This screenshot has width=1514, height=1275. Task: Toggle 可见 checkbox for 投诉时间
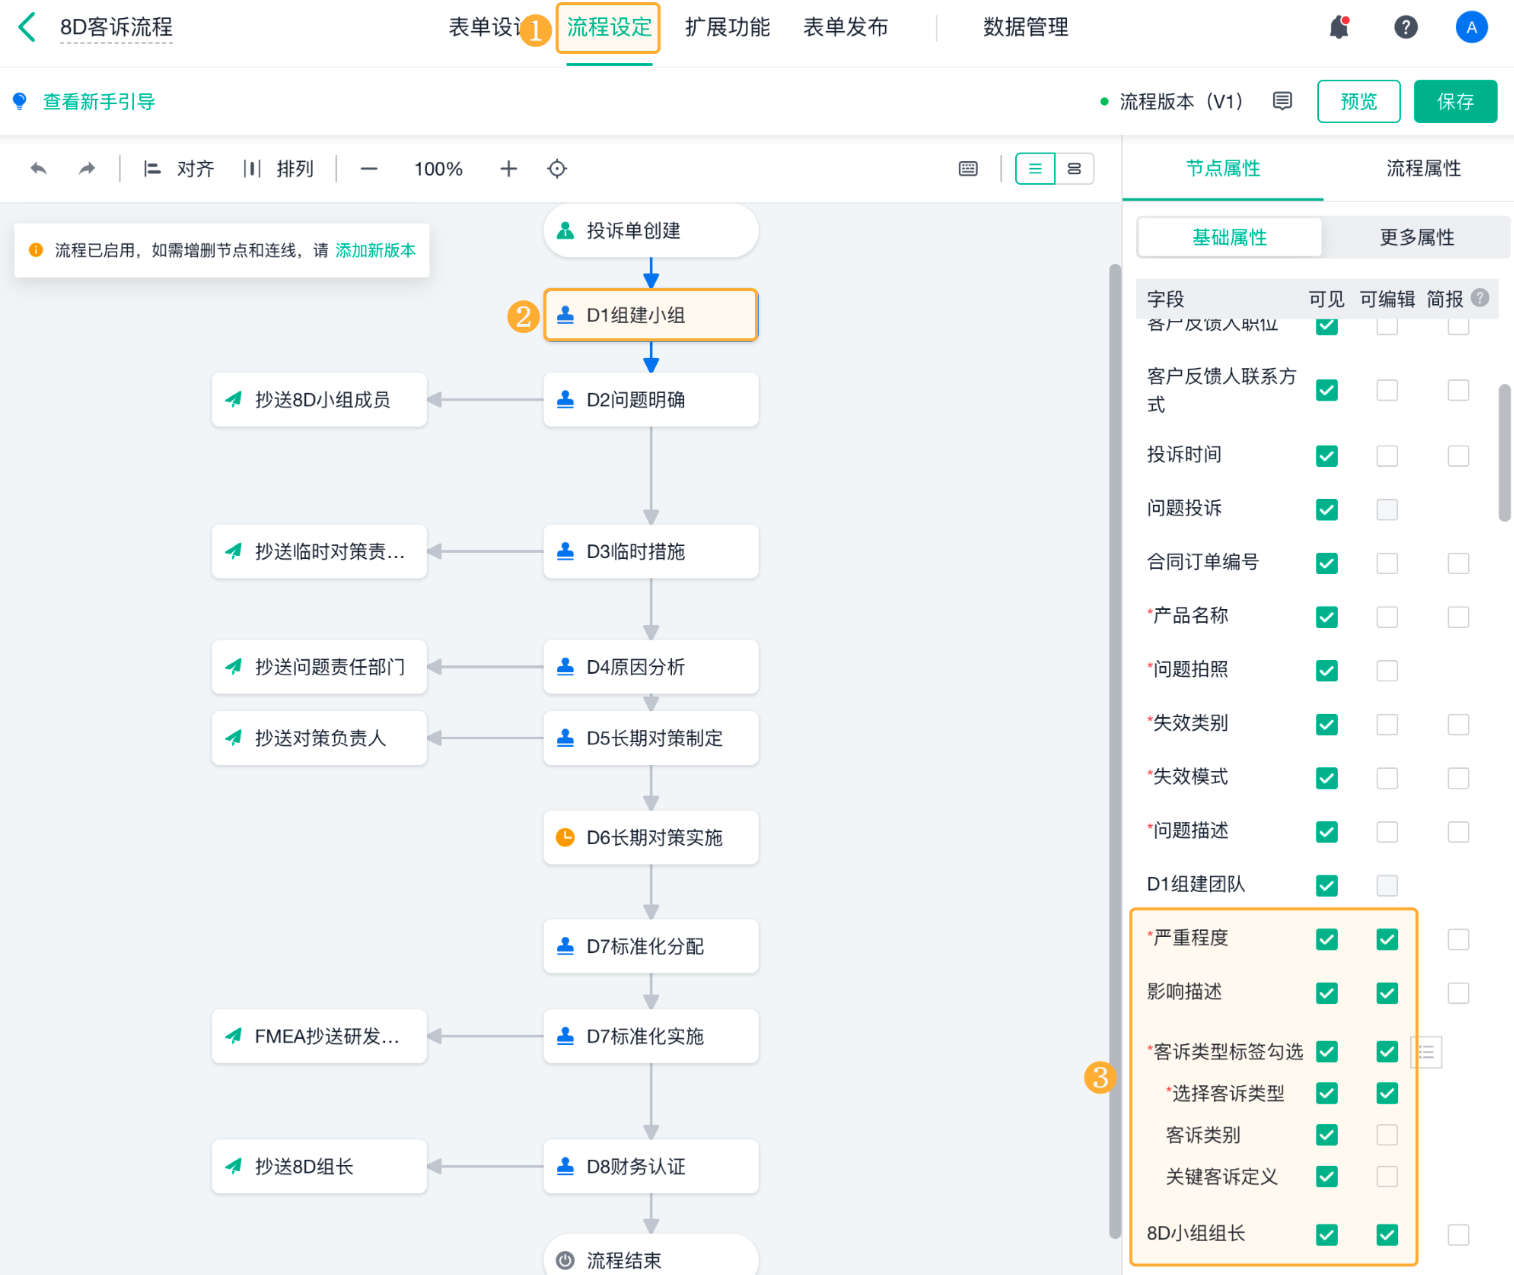point(1327,456)
